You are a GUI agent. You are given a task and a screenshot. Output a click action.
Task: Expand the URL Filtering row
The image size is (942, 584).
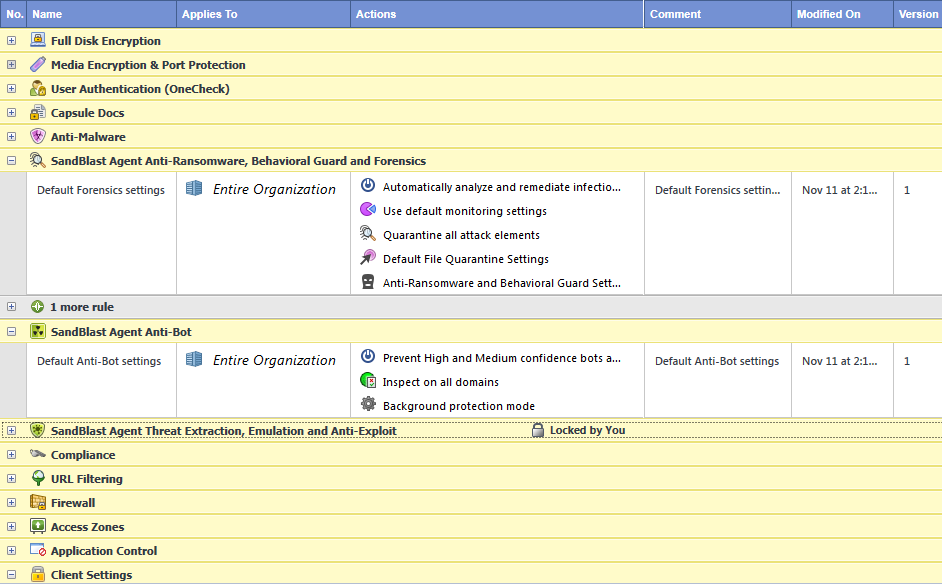(11, 478)
